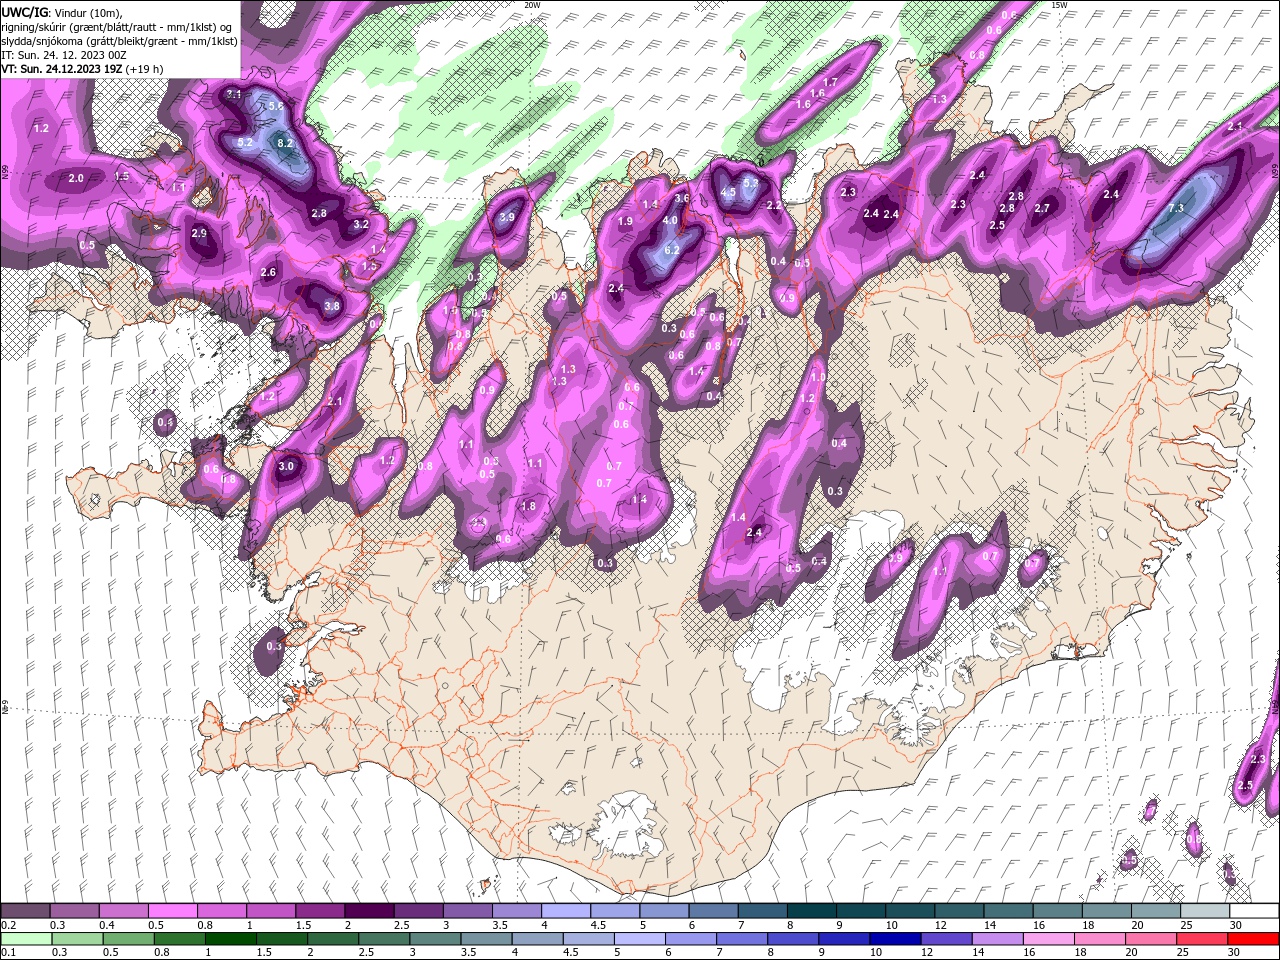This screenshot has width=1280, height=960.
Task: Click the 6.2 snowfall value on the map
Action: point(672,250)
